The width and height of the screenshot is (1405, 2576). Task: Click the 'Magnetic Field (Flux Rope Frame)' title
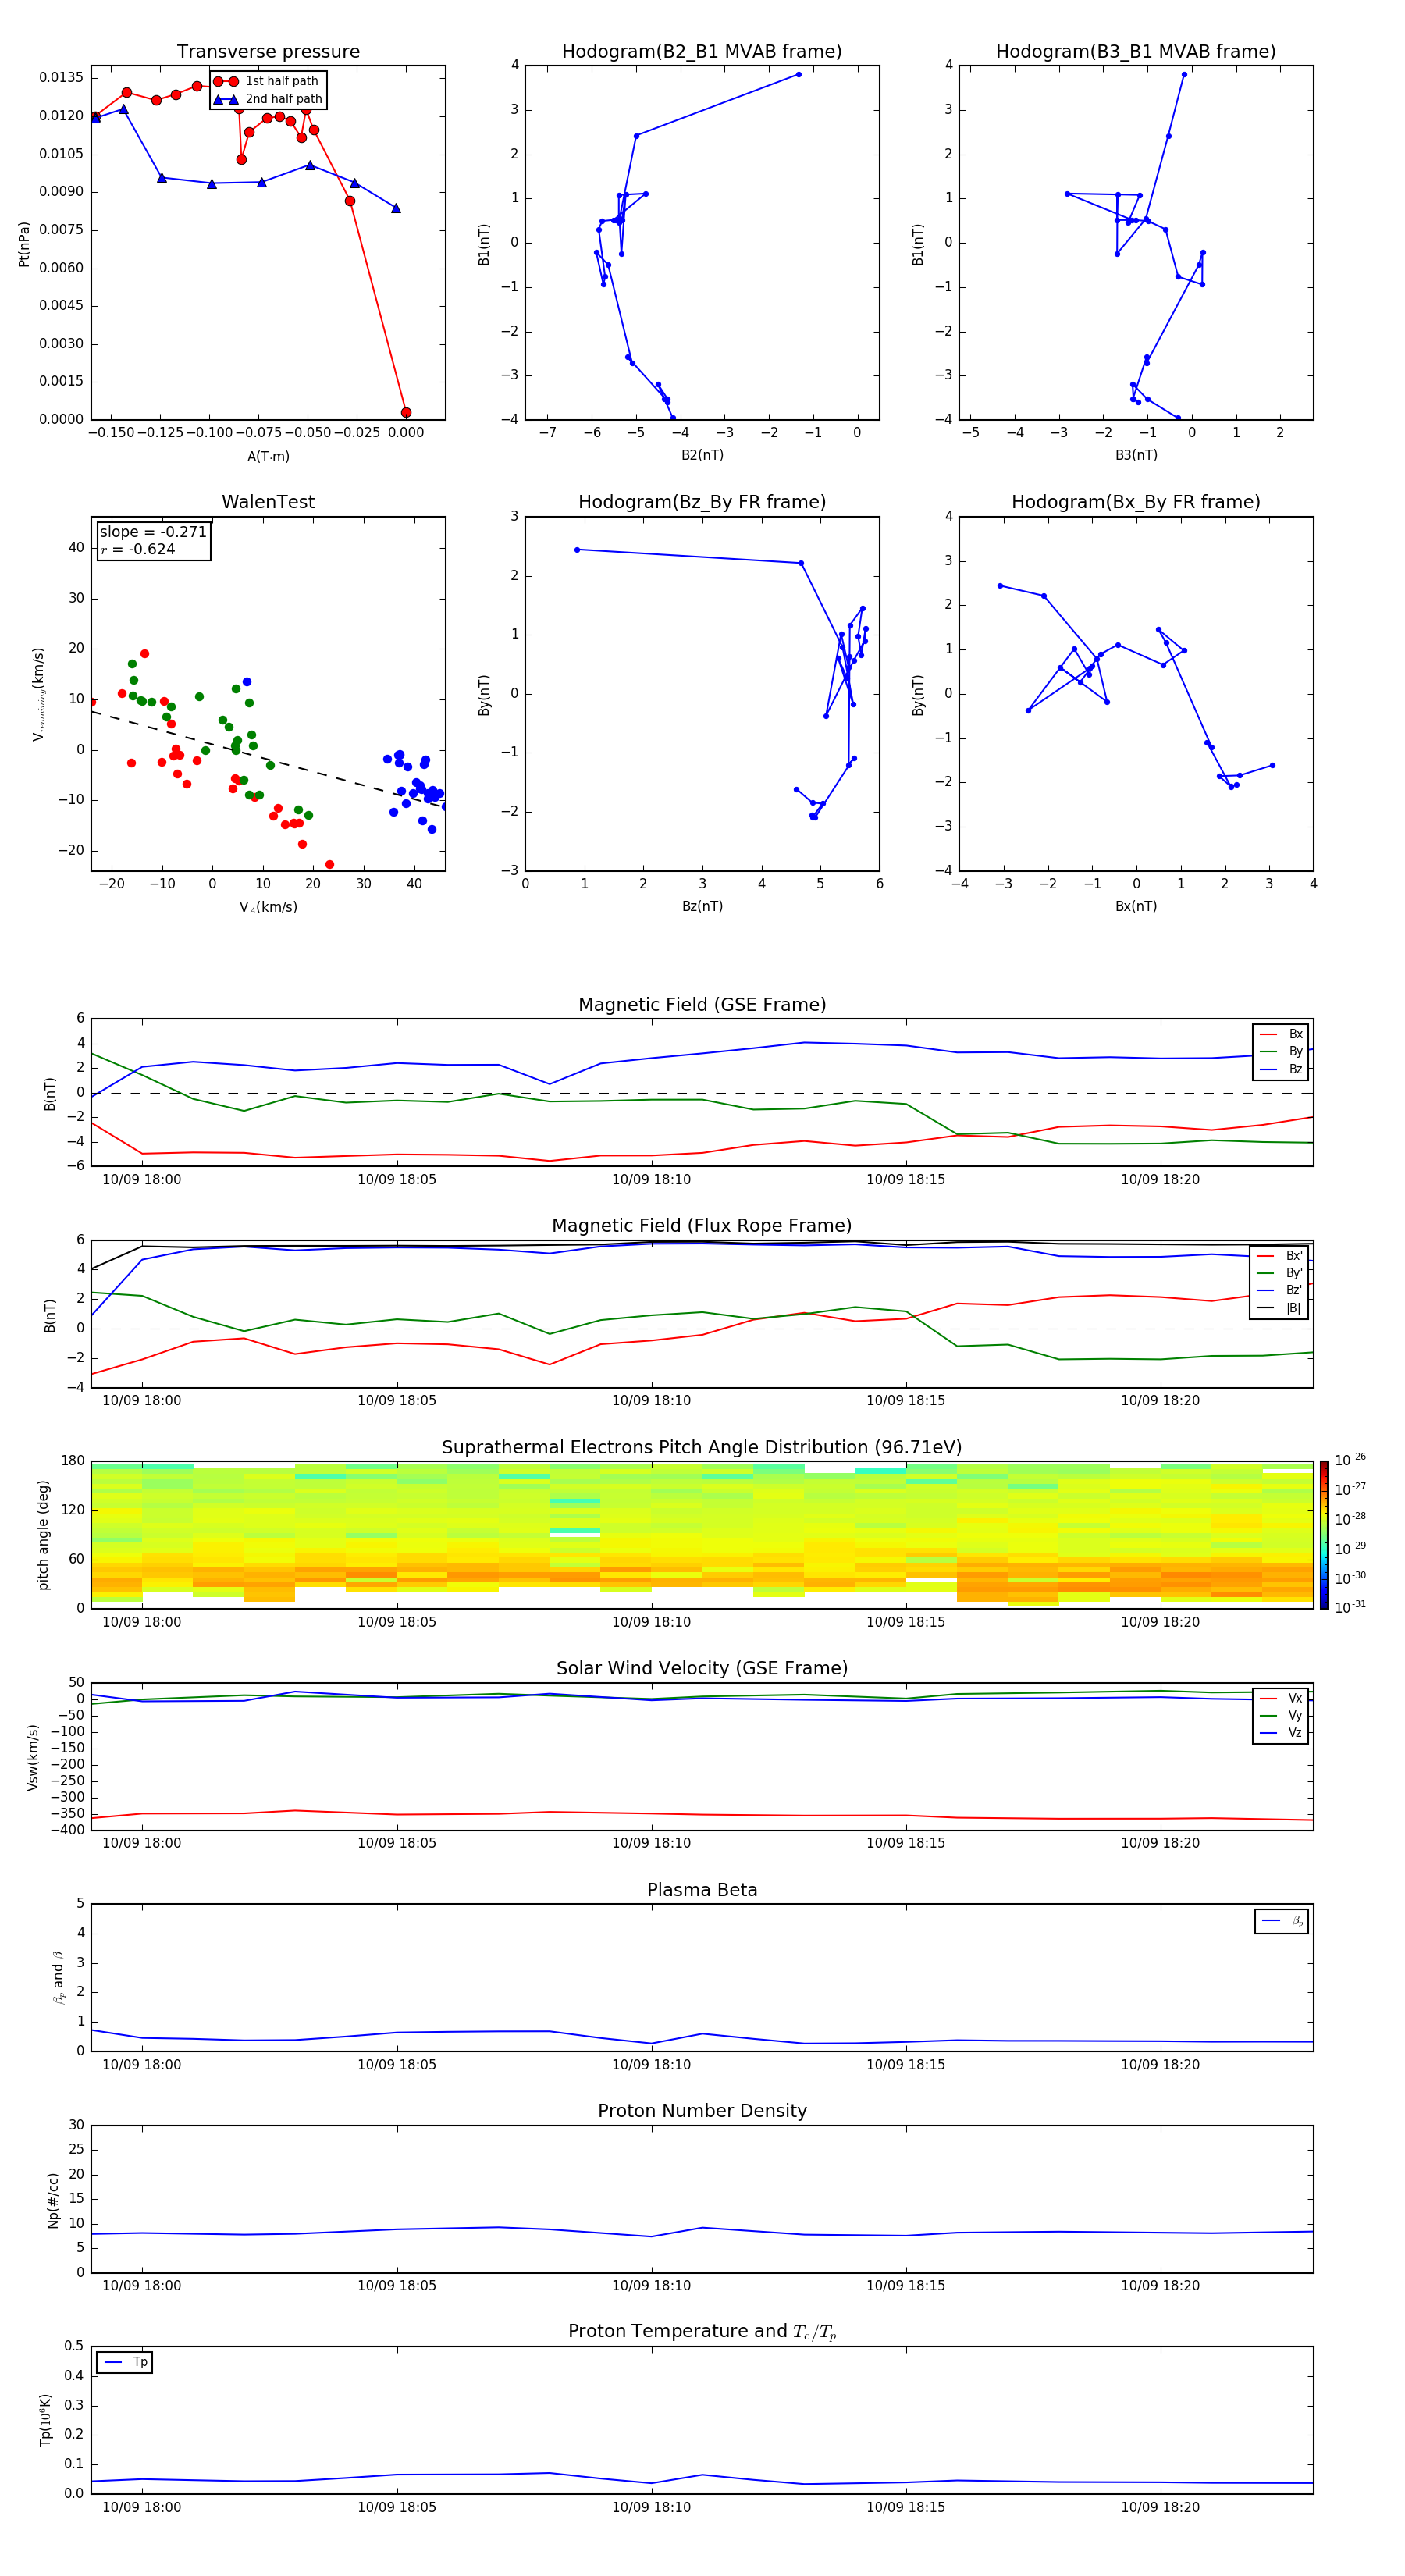702,1225
